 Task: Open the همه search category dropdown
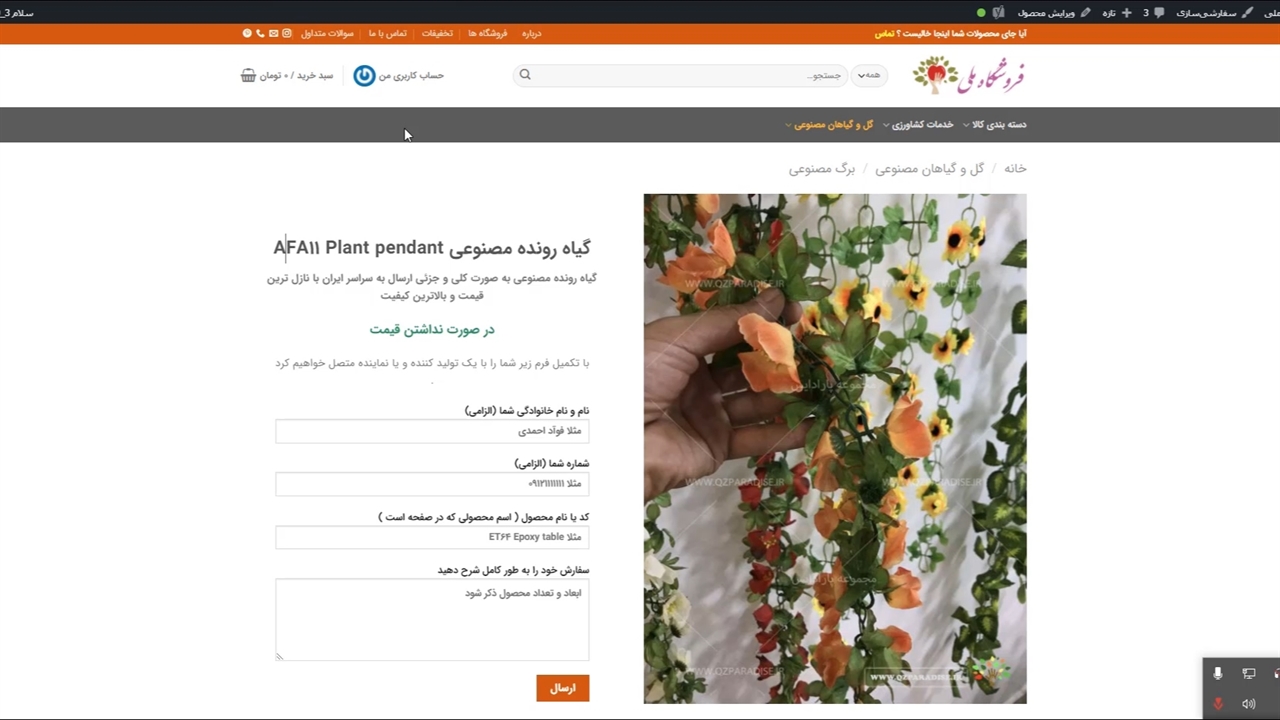[868, 75]
